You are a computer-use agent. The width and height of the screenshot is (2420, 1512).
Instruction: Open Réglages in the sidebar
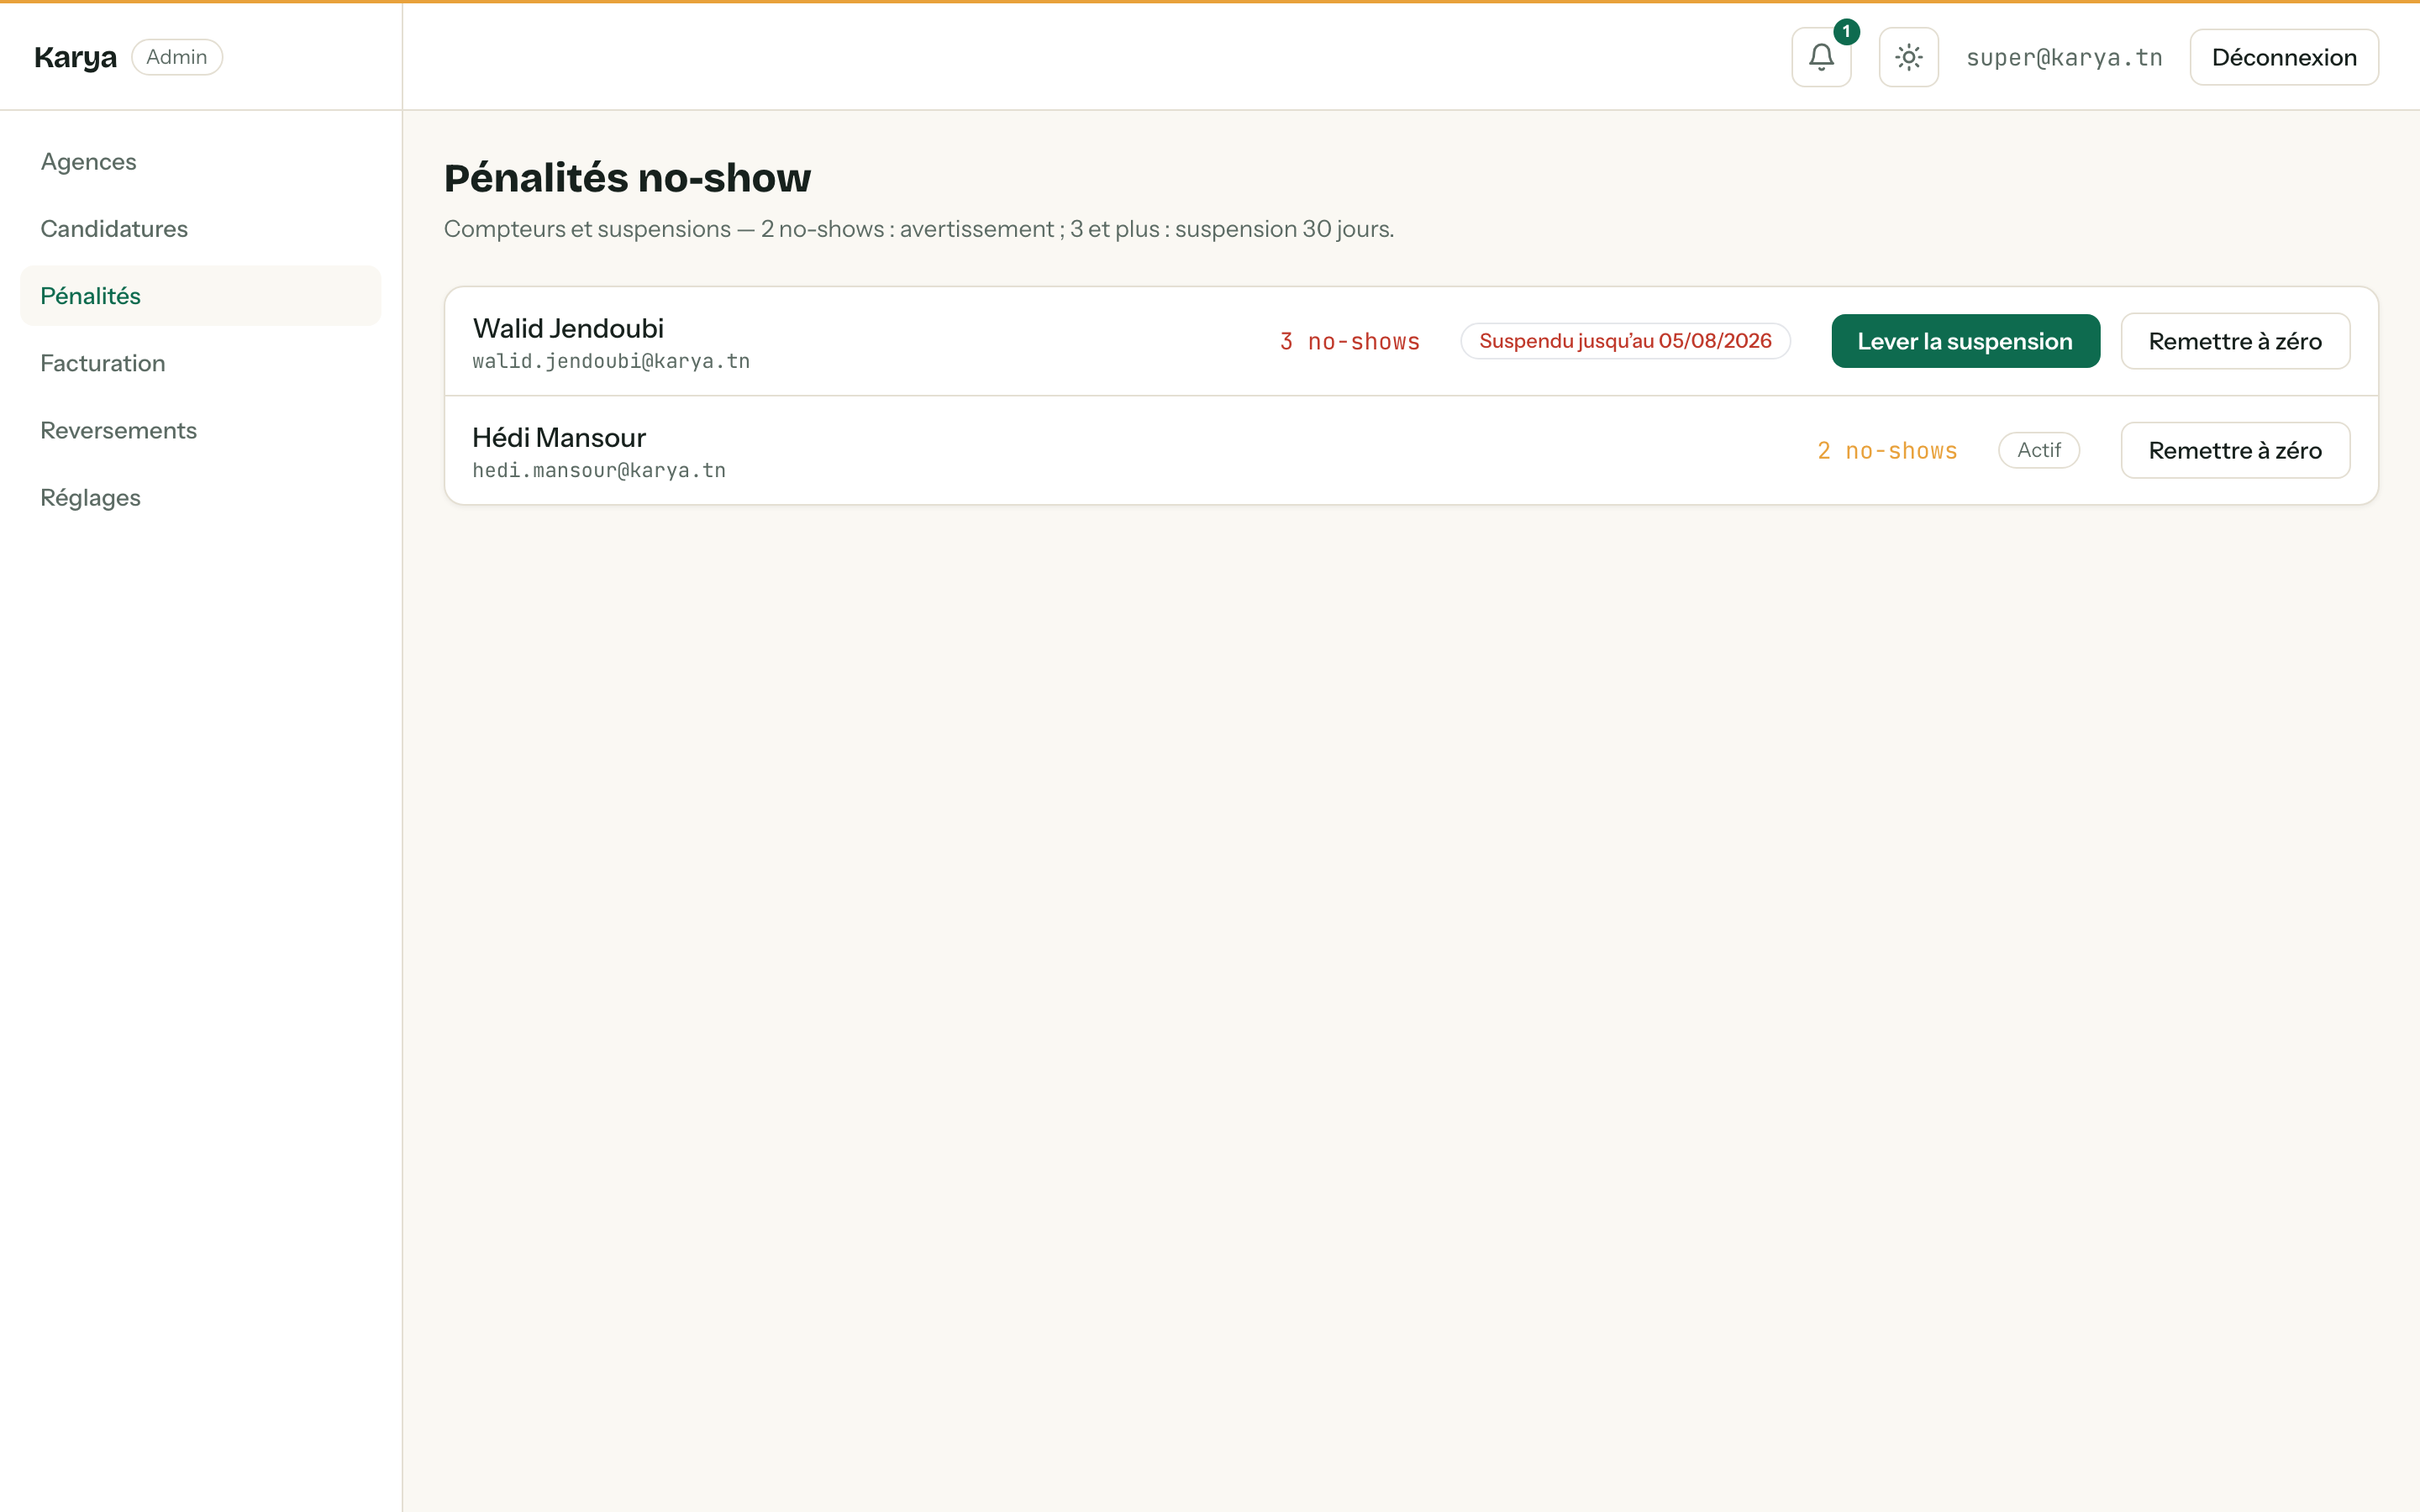[x=200, y=497]
